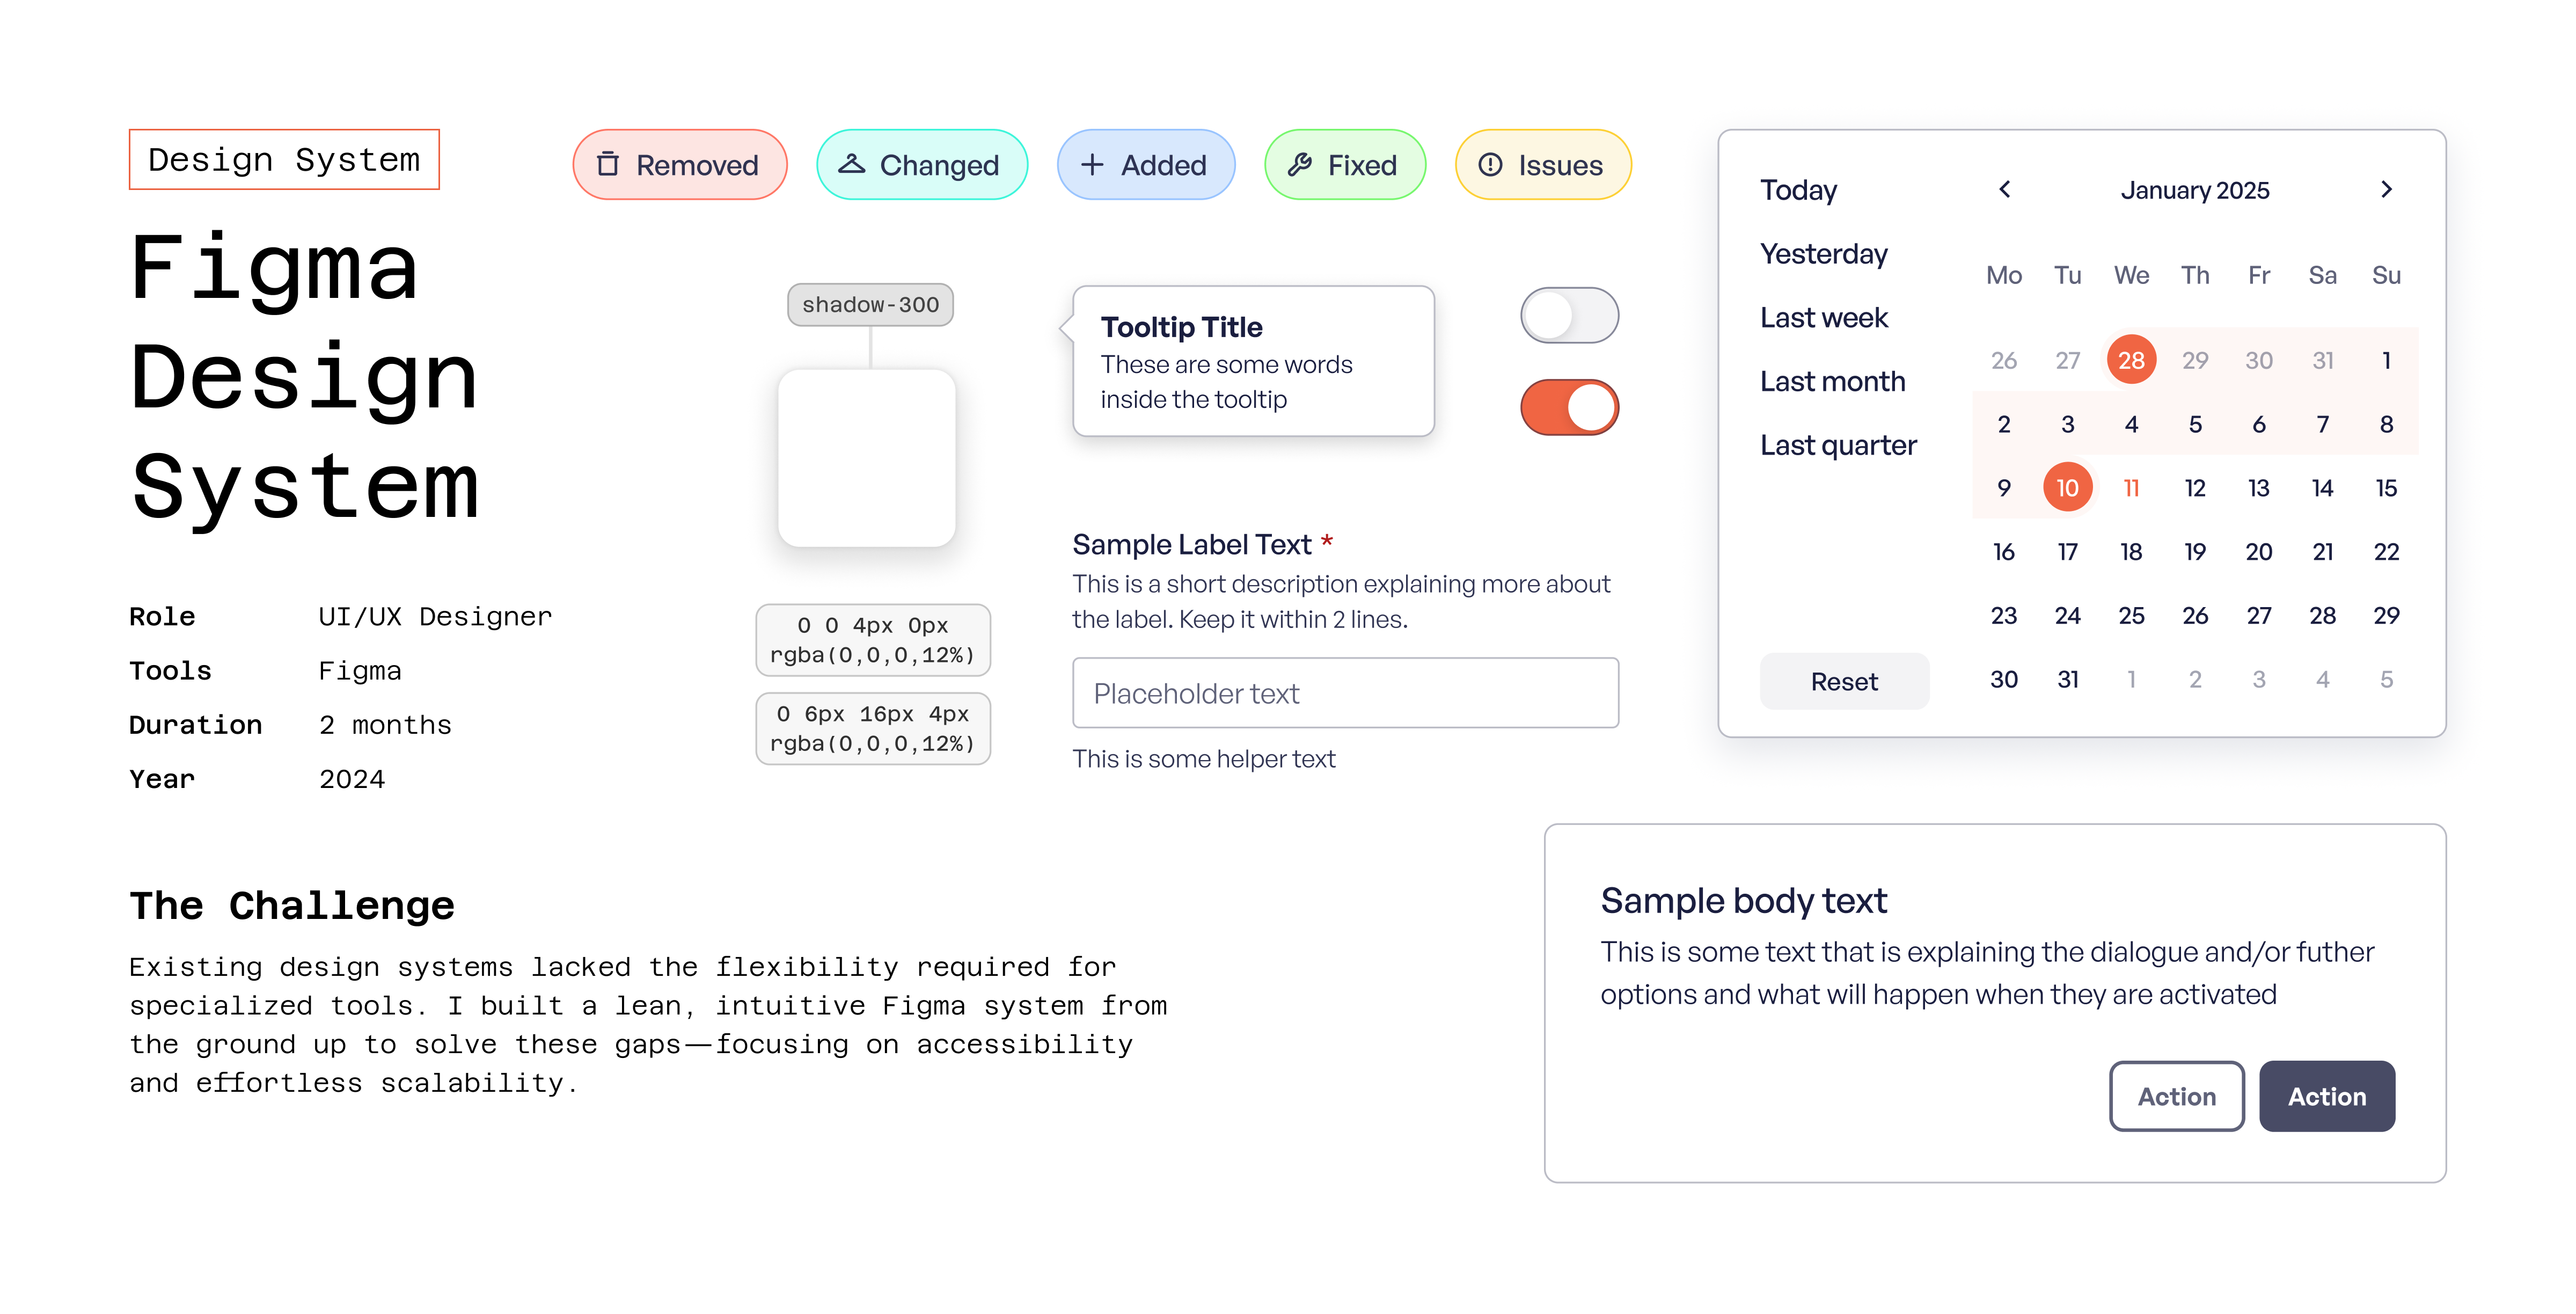The image size is (2576, 1314).
Task: Click the filled dark Action button
Action: [2326, 1096]
